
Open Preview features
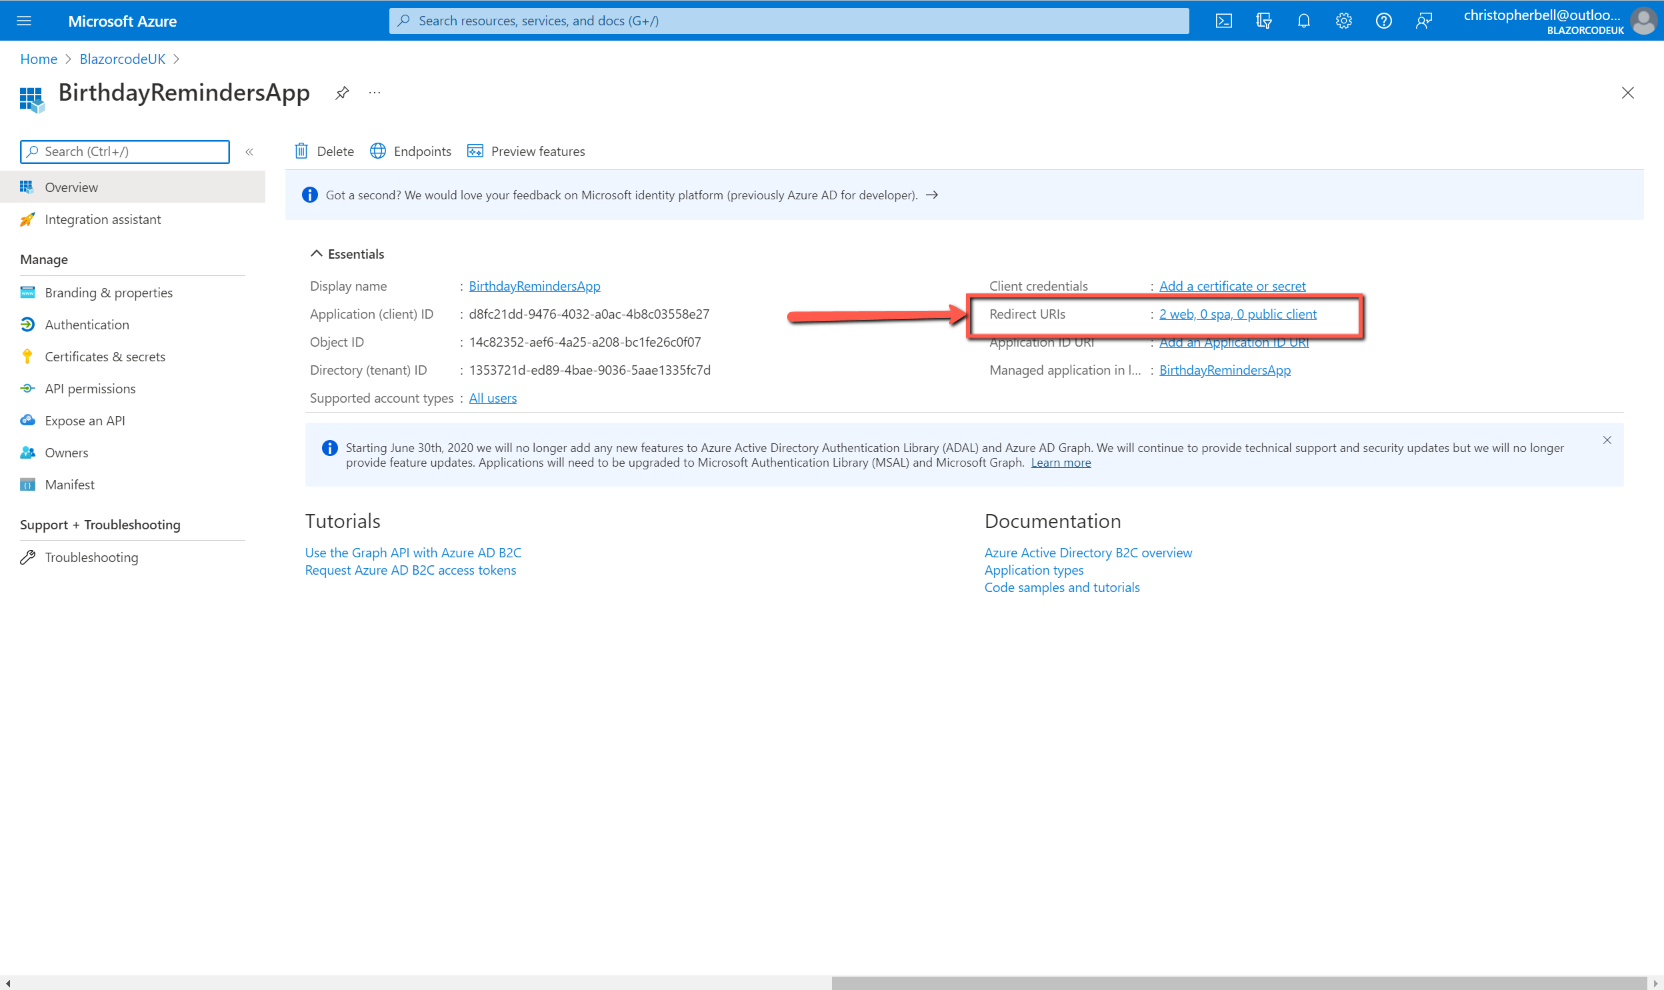(526, 151)
